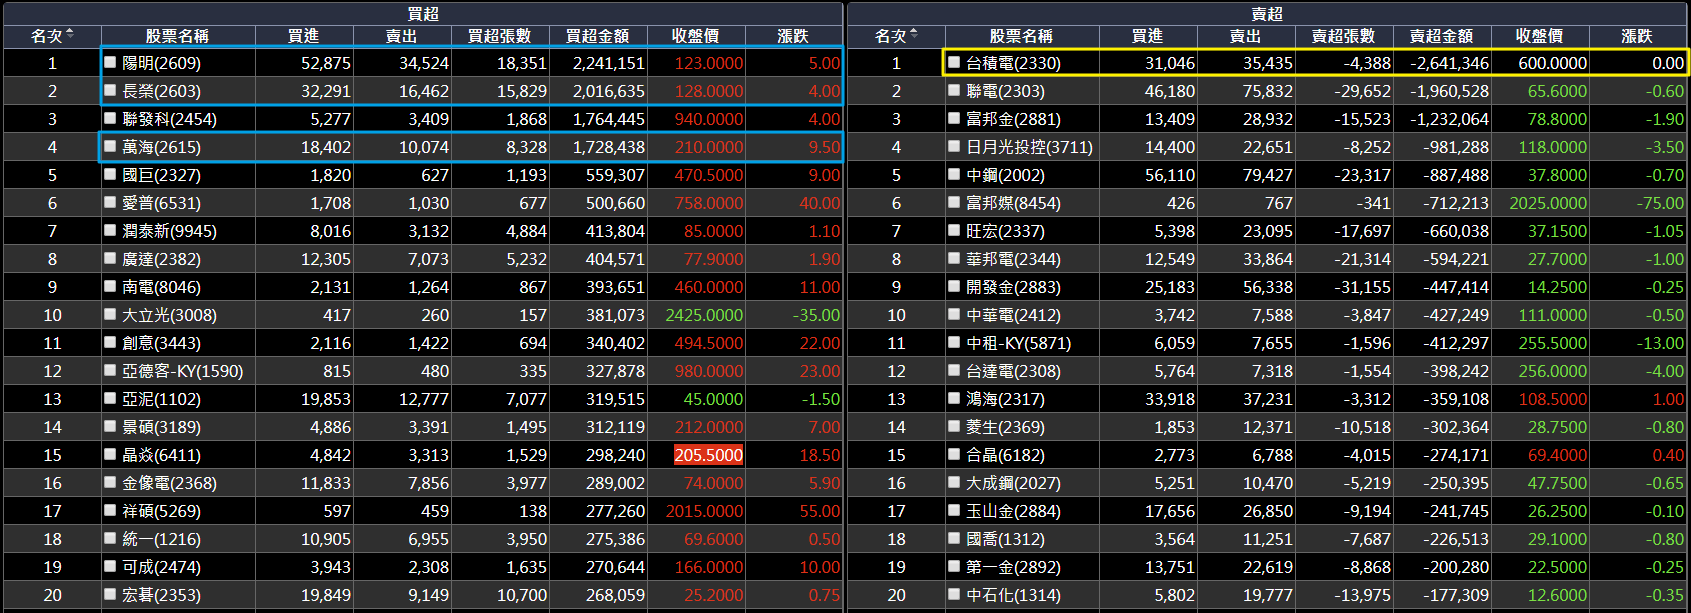This screenshot has height=613, width=1691.
Task: Click 買超金額 column header
Action: point(598,36)
